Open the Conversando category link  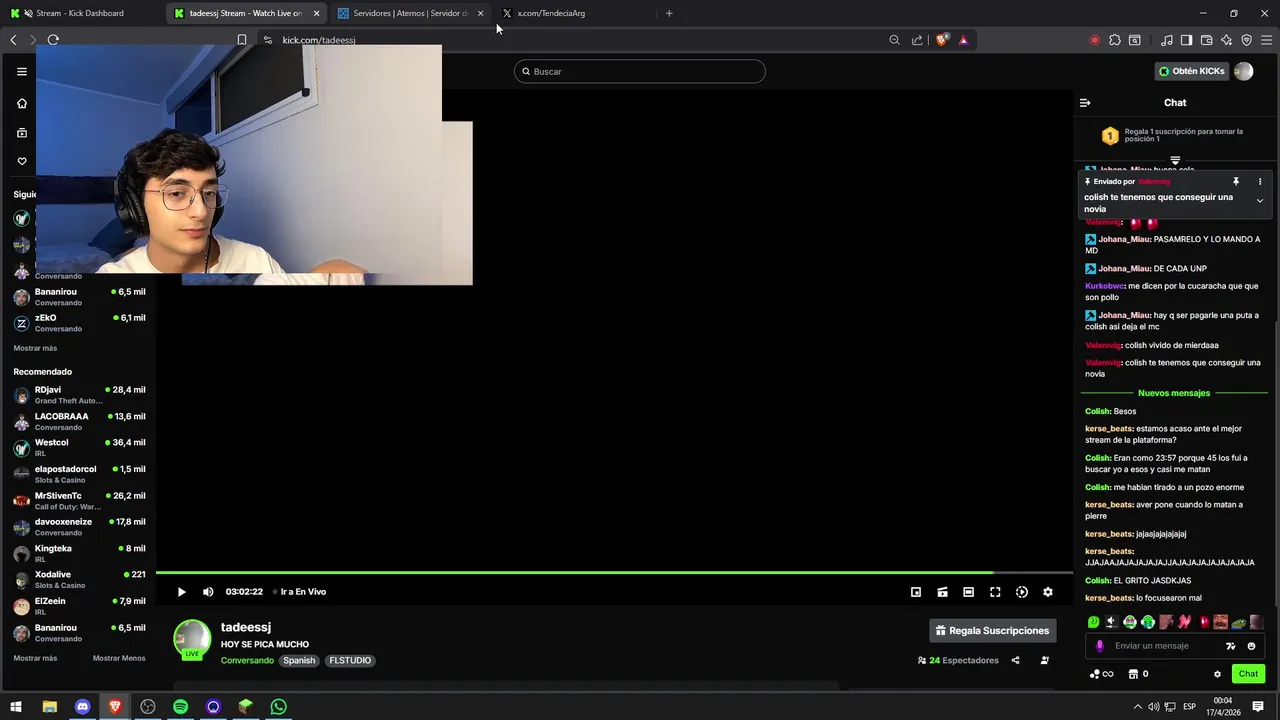[x=247, y=661]
